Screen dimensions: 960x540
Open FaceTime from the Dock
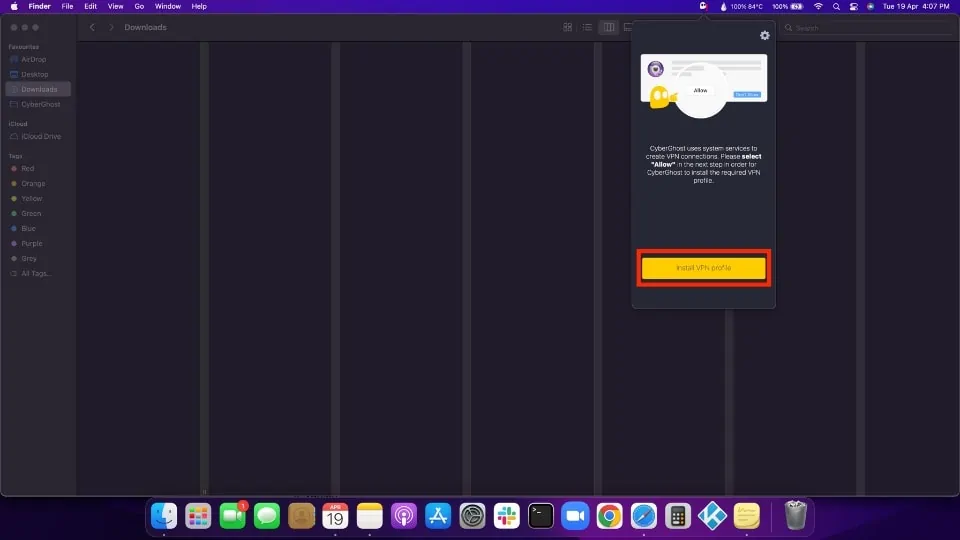tap(233, 516)
